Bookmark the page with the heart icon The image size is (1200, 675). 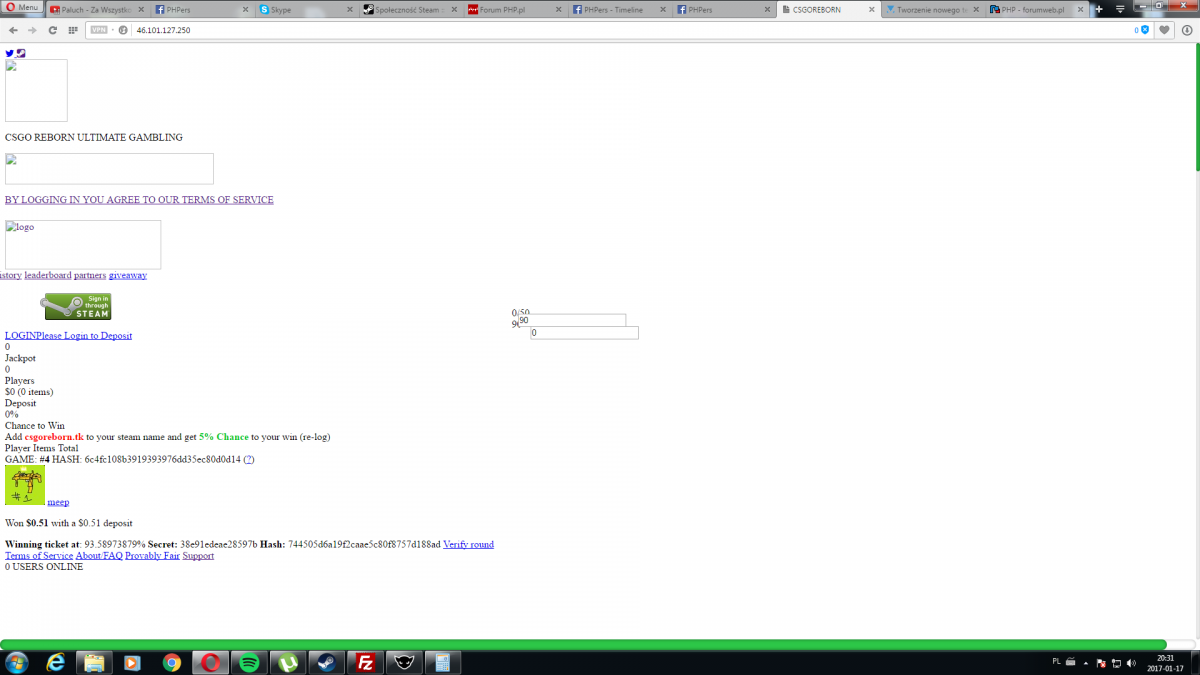[x=1164, y=30]
